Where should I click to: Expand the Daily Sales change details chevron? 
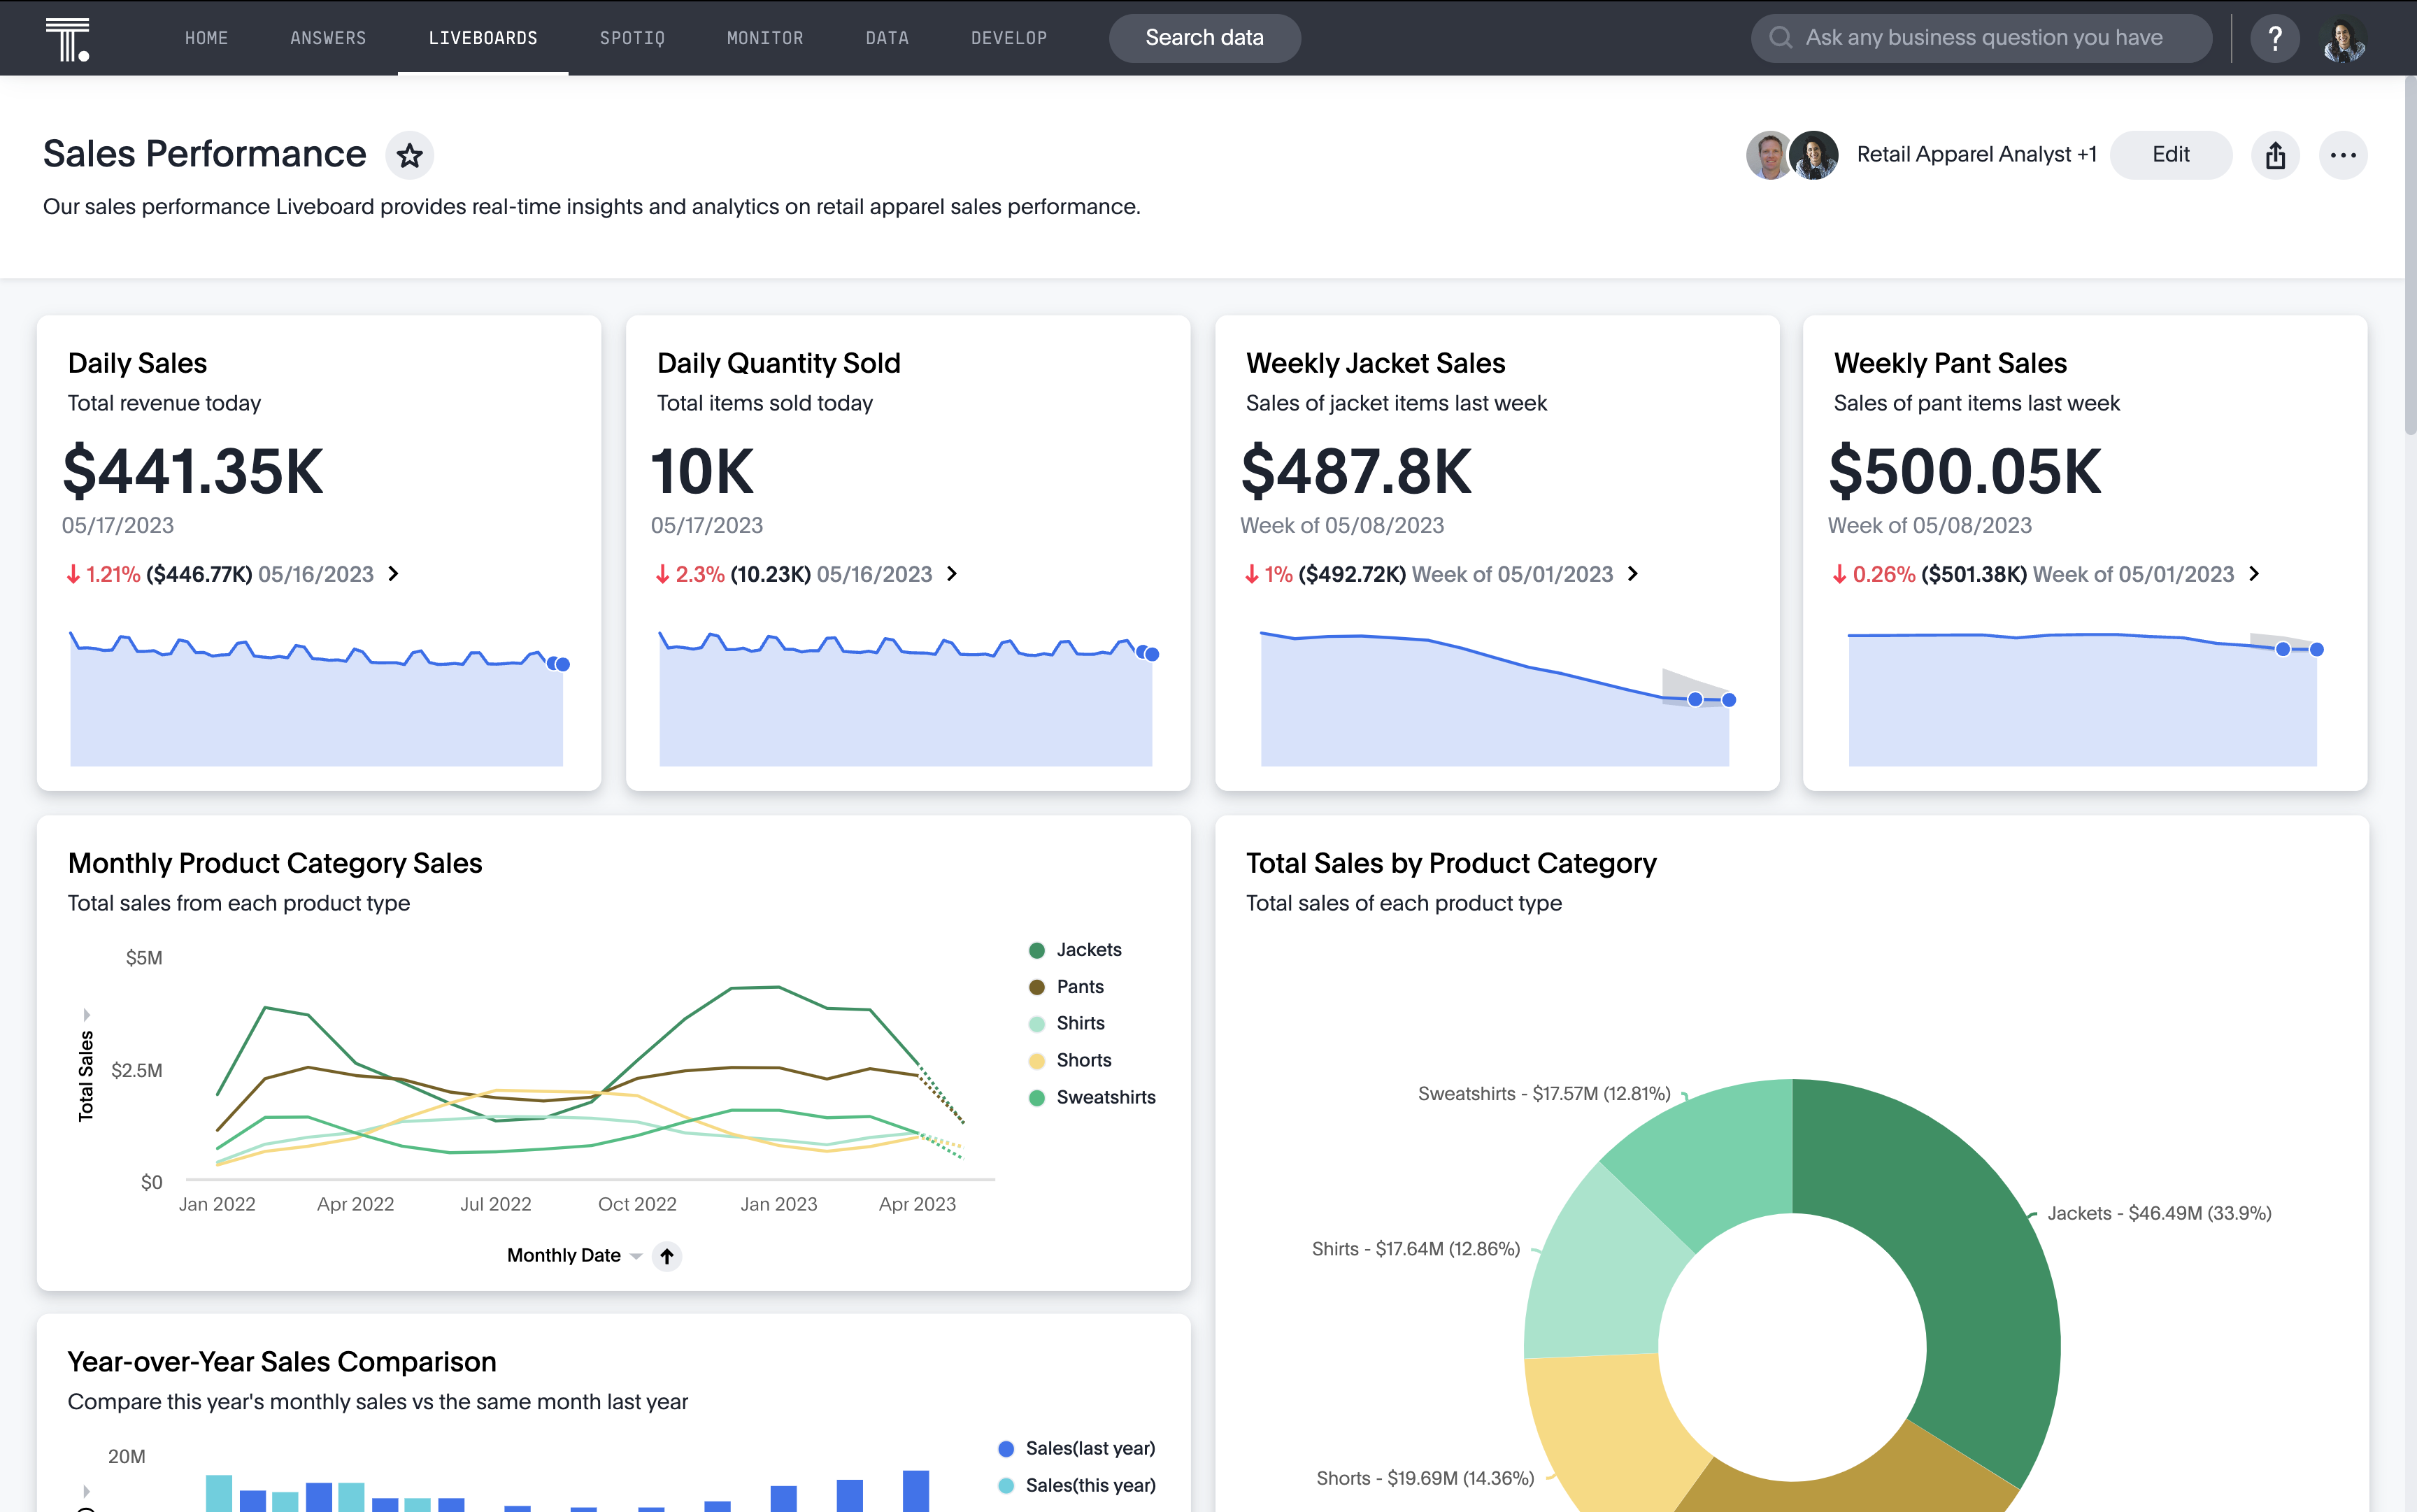pyautogui.click(x=394, y=574)
